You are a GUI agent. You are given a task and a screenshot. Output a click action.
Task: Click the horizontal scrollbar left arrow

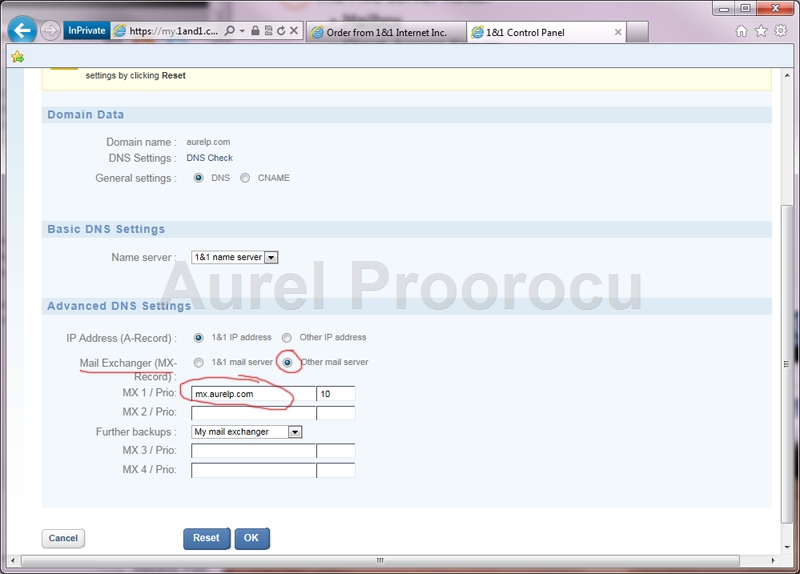tap(13, 560)
